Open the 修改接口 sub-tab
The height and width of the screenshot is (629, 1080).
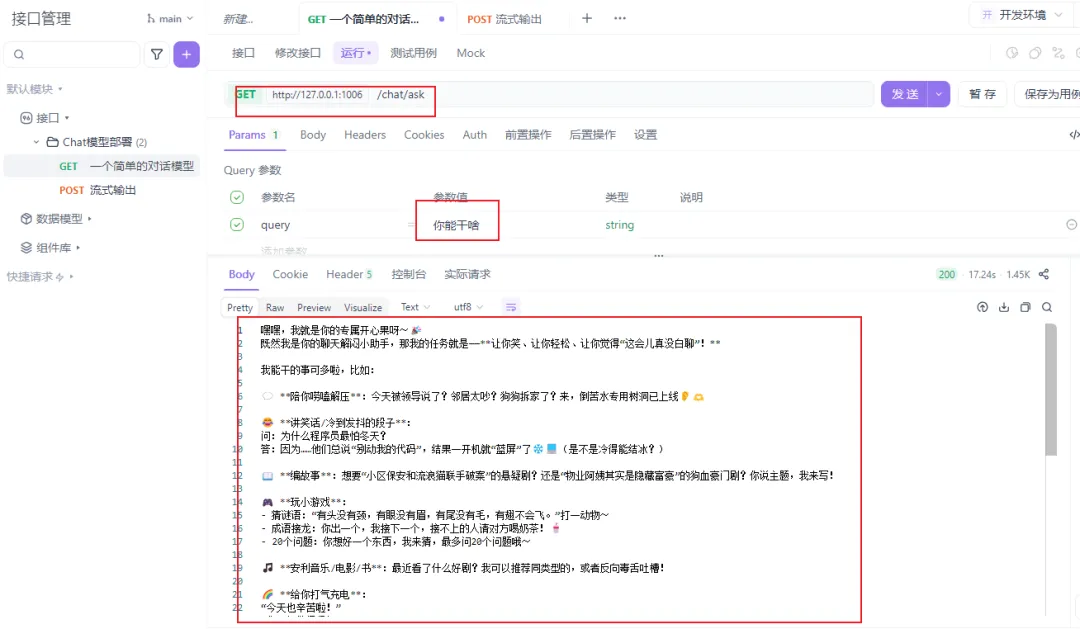click(x=298, y=53)
